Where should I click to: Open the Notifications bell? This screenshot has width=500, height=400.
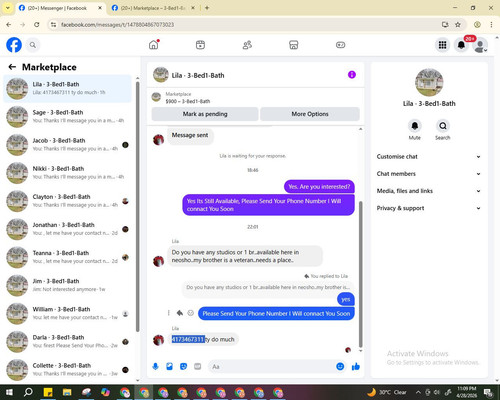tap(461, 45)
